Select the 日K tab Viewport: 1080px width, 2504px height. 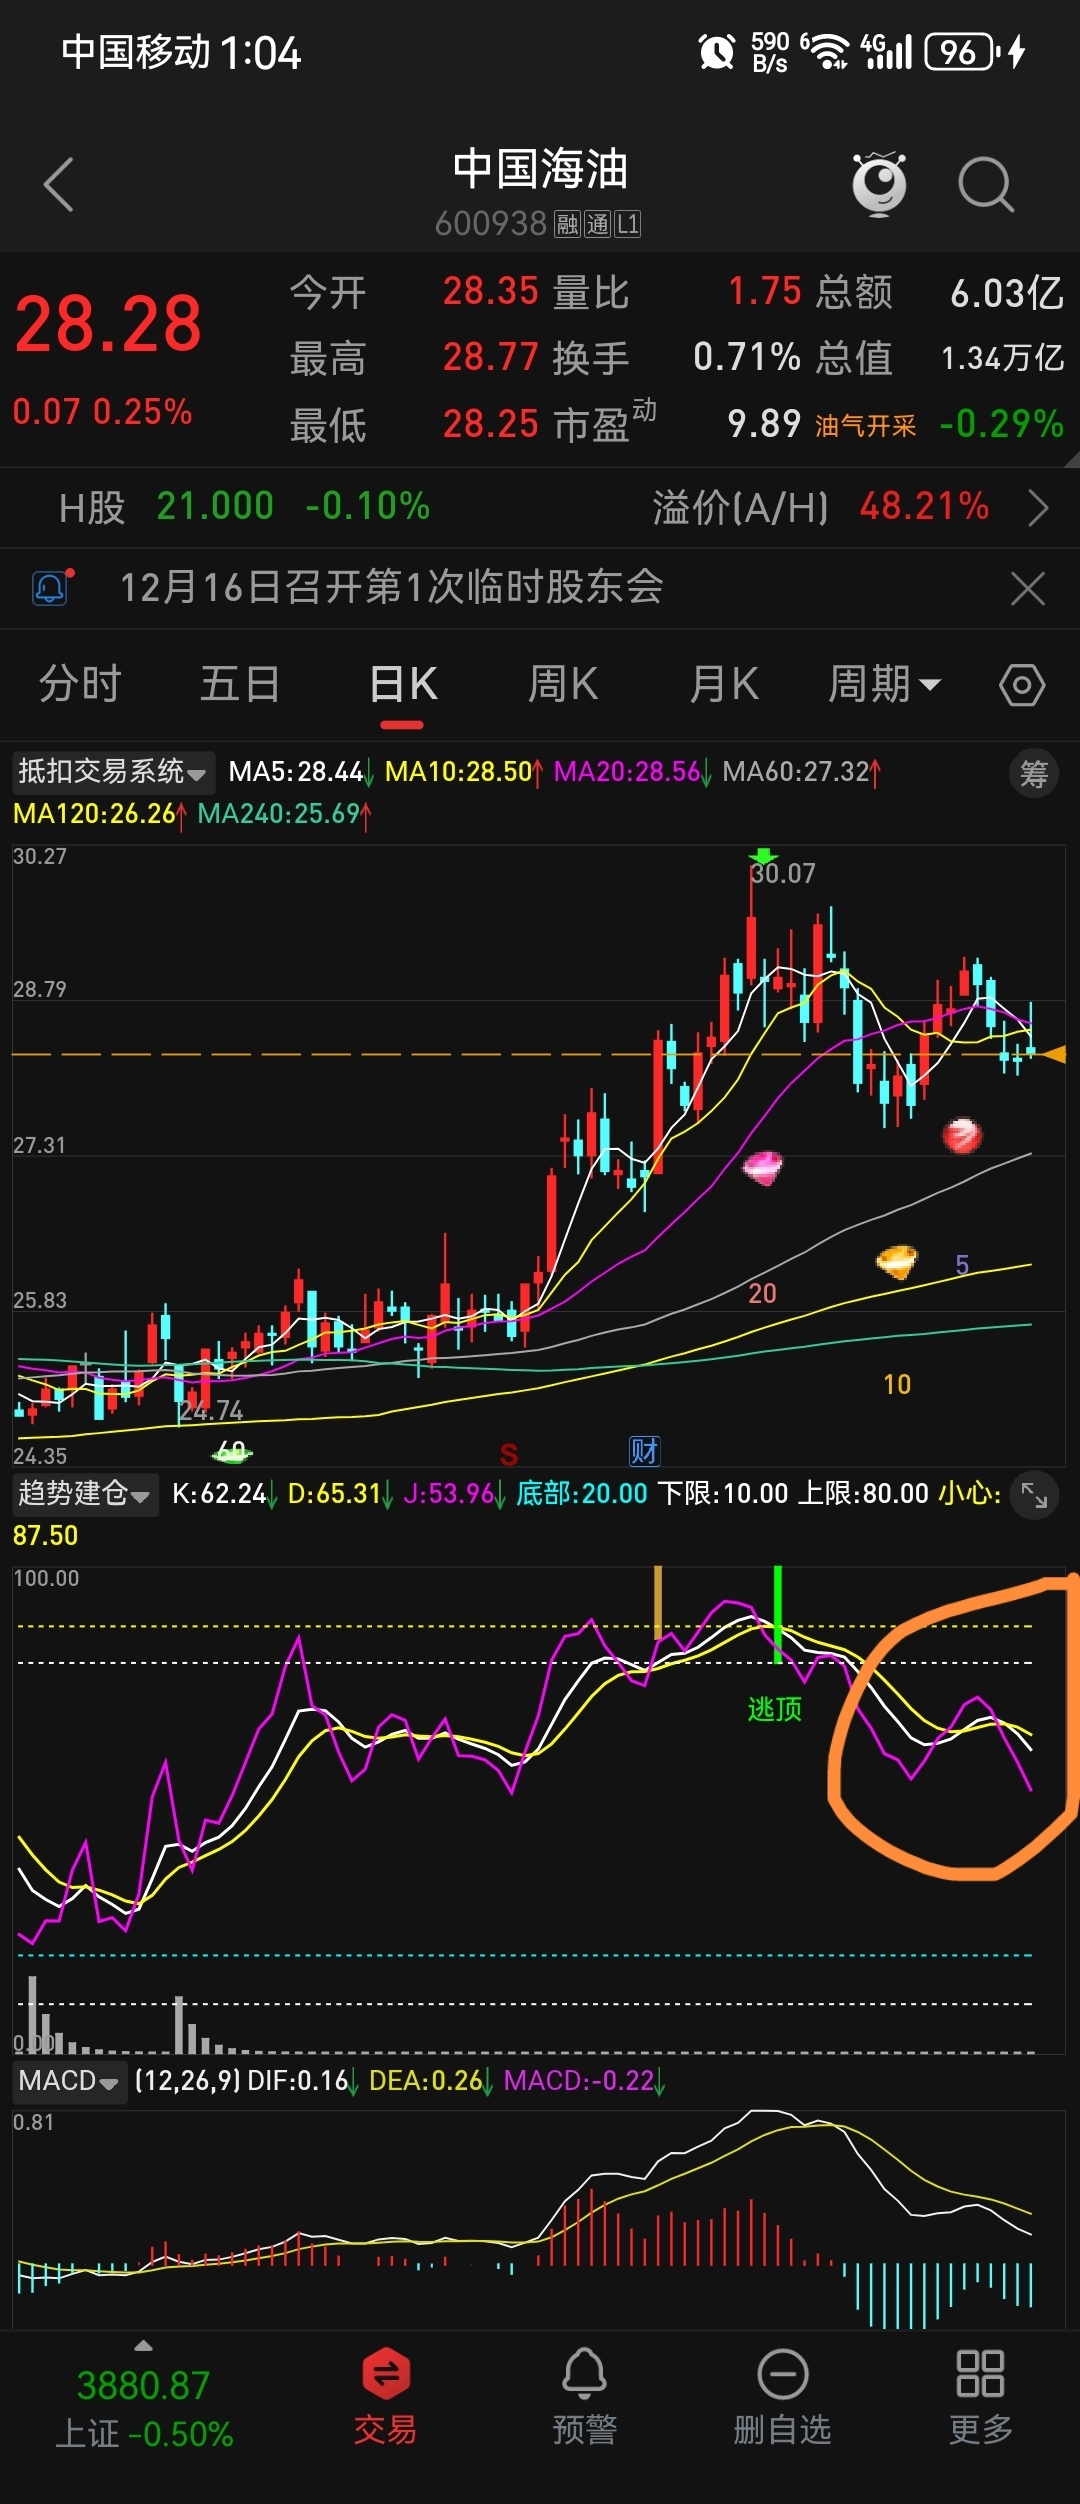click(404, 685)
